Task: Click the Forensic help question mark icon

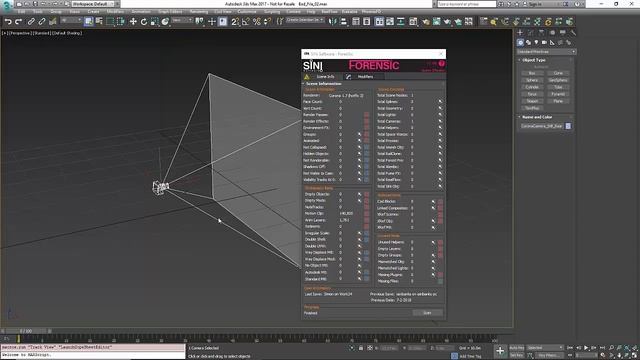Action: click(441, 64)
